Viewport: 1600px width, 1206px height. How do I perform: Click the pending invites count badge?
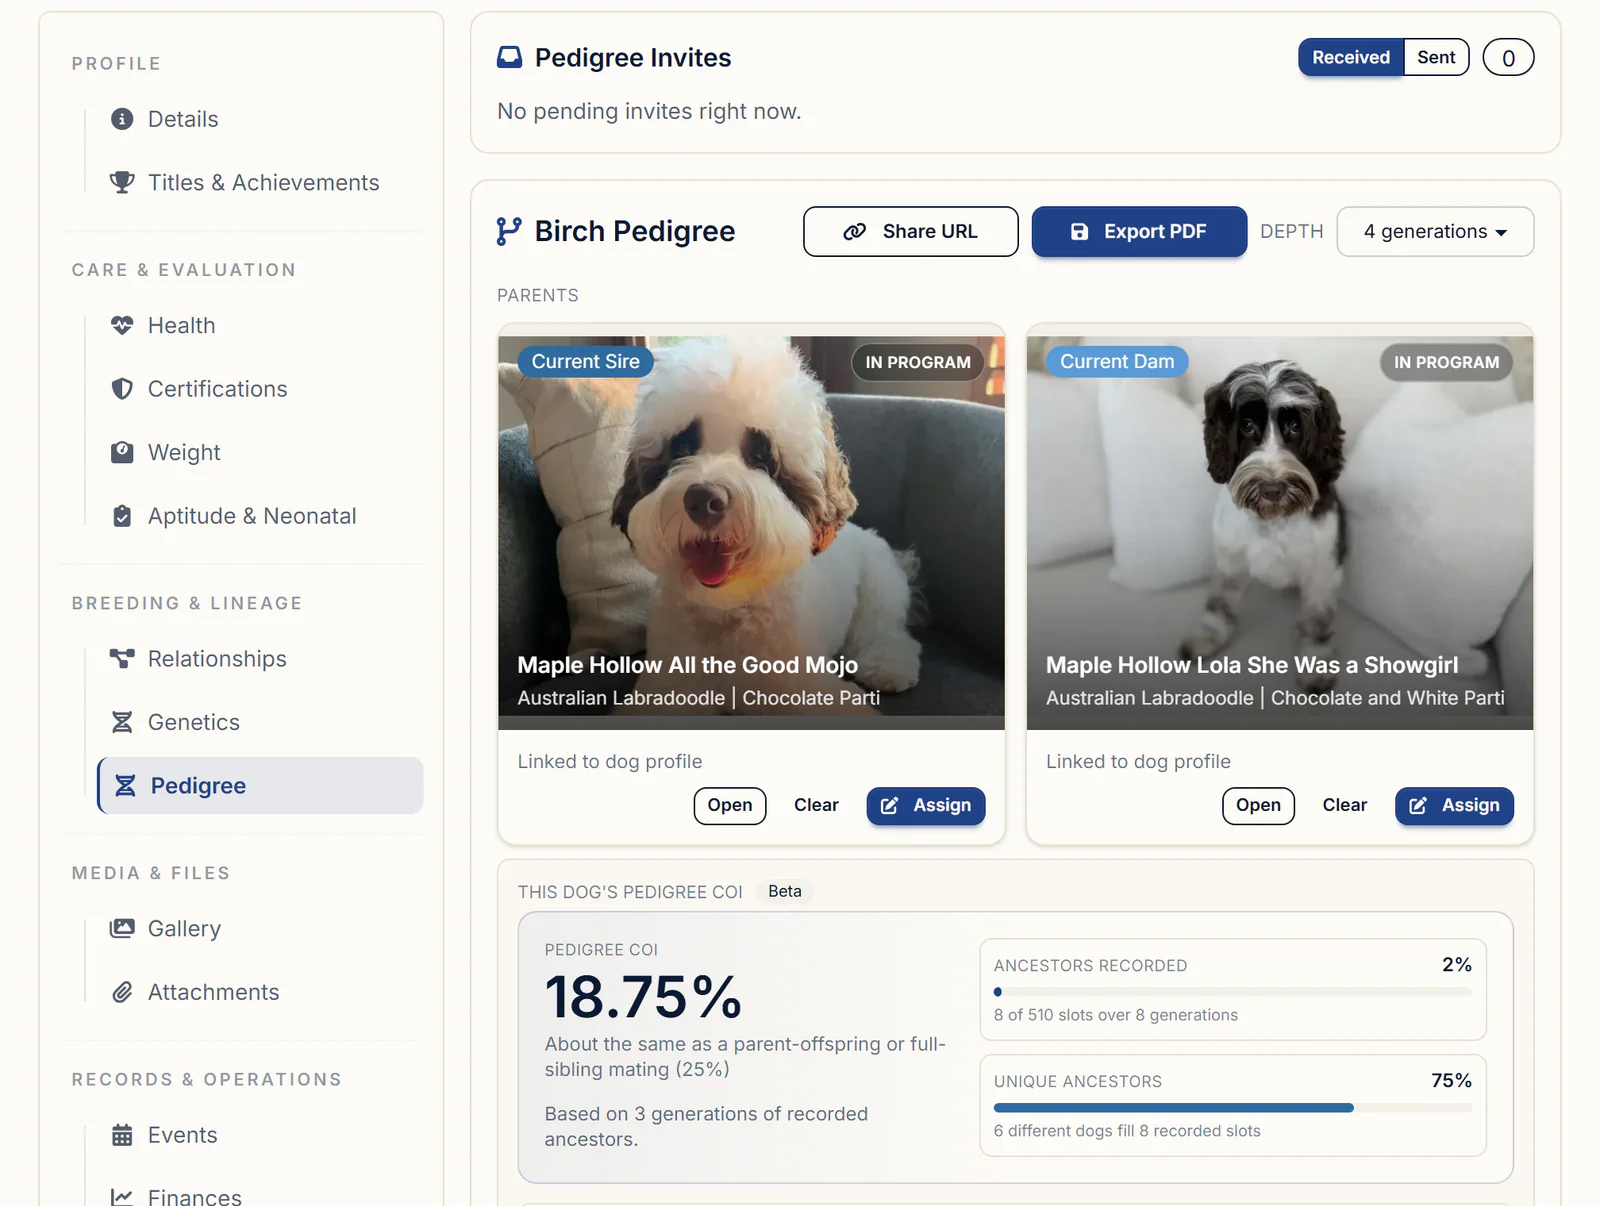(x=1508, y=57)
